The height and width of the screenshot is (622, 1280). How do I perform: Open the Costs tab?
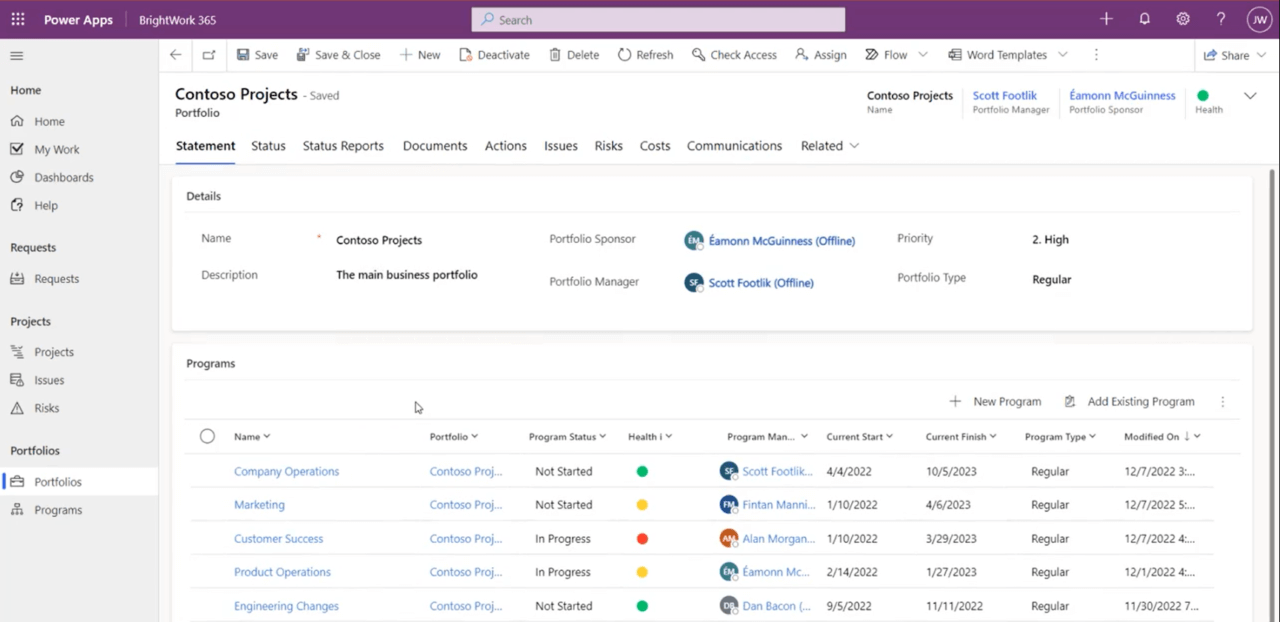pyautogui.click(x=655, y=146)
